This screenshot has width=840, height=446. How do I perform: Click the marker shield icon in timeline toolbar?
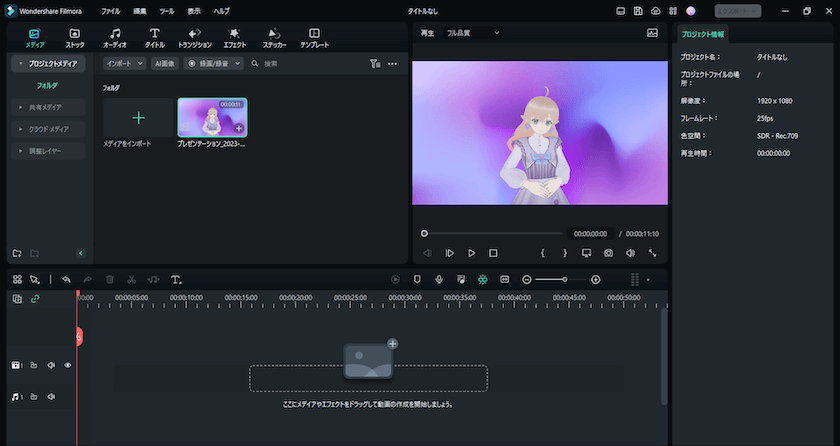pos(417,279)
